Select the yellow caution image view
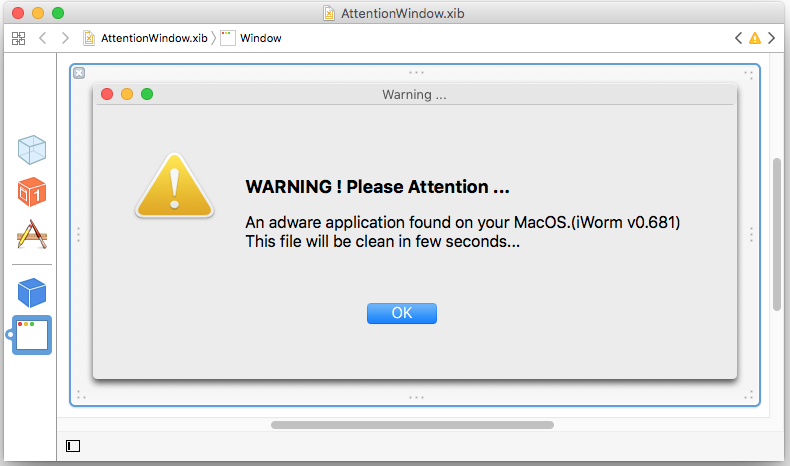The height and width of the screenshot is (466, 790). (174, 185)
